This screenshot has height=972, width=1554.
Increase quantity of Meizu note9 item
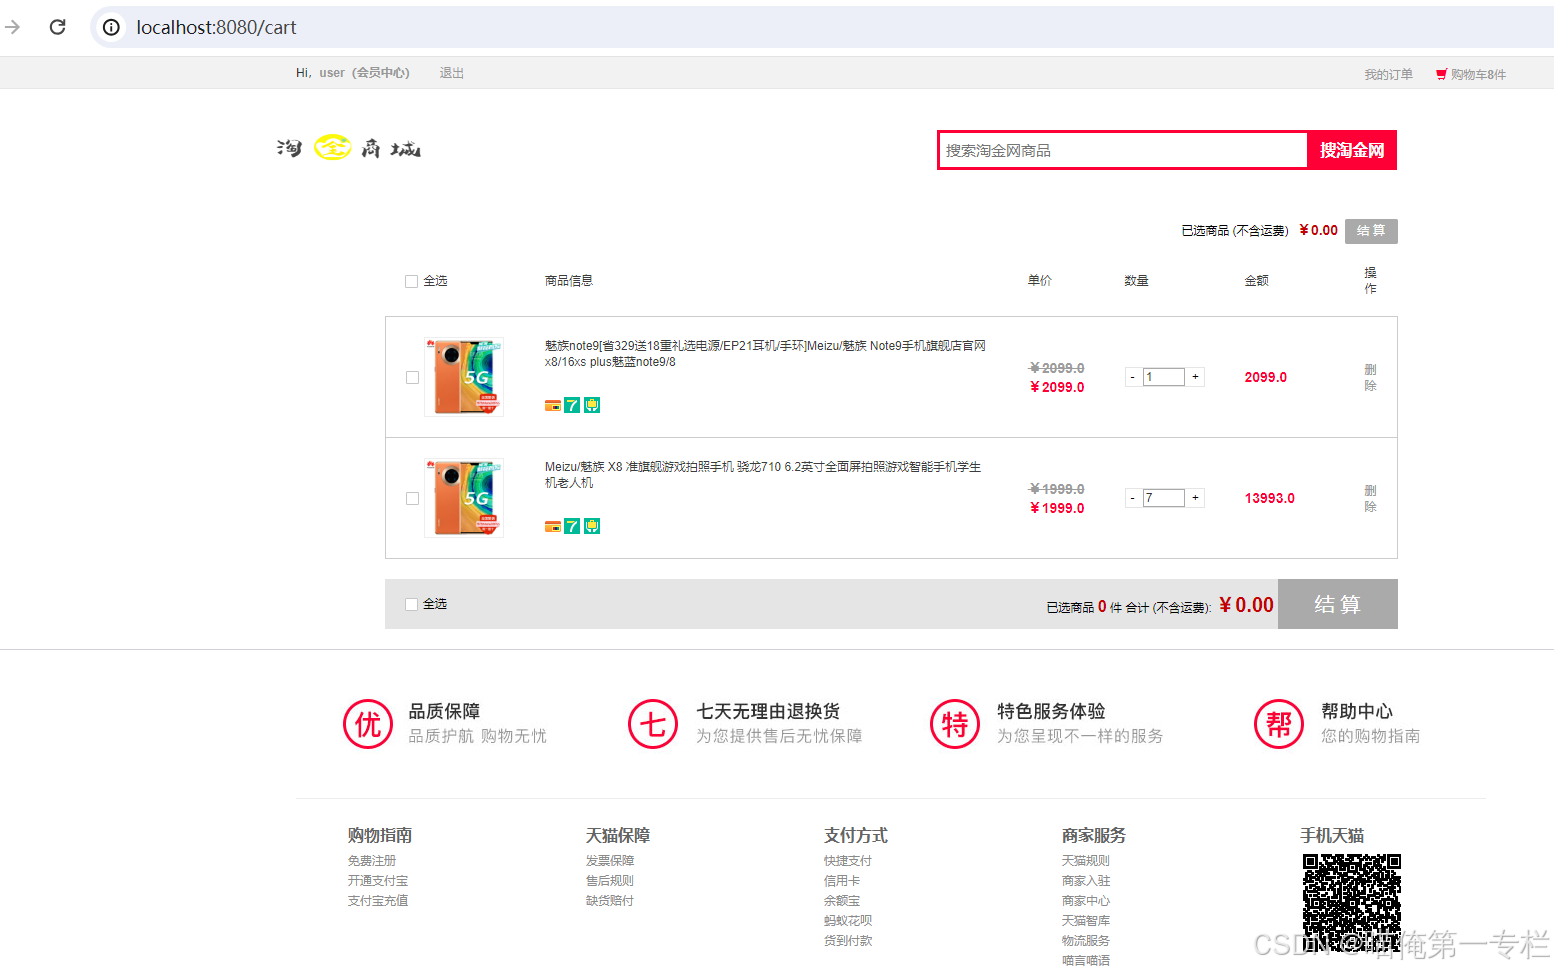pyautogui.click(x=1195, y=377)
